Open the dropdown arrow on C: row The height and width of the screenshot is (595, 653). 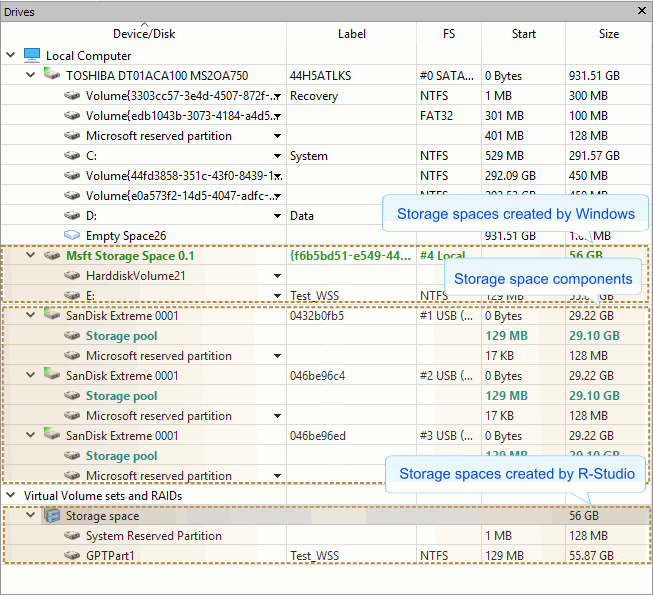coord(277,156)
